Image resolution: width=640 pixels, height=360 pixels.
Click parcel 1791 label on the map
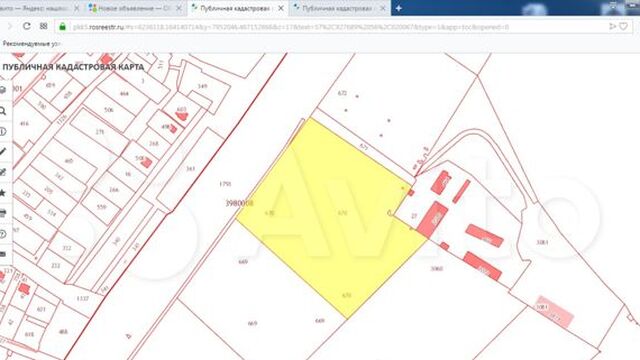(225, 184)
